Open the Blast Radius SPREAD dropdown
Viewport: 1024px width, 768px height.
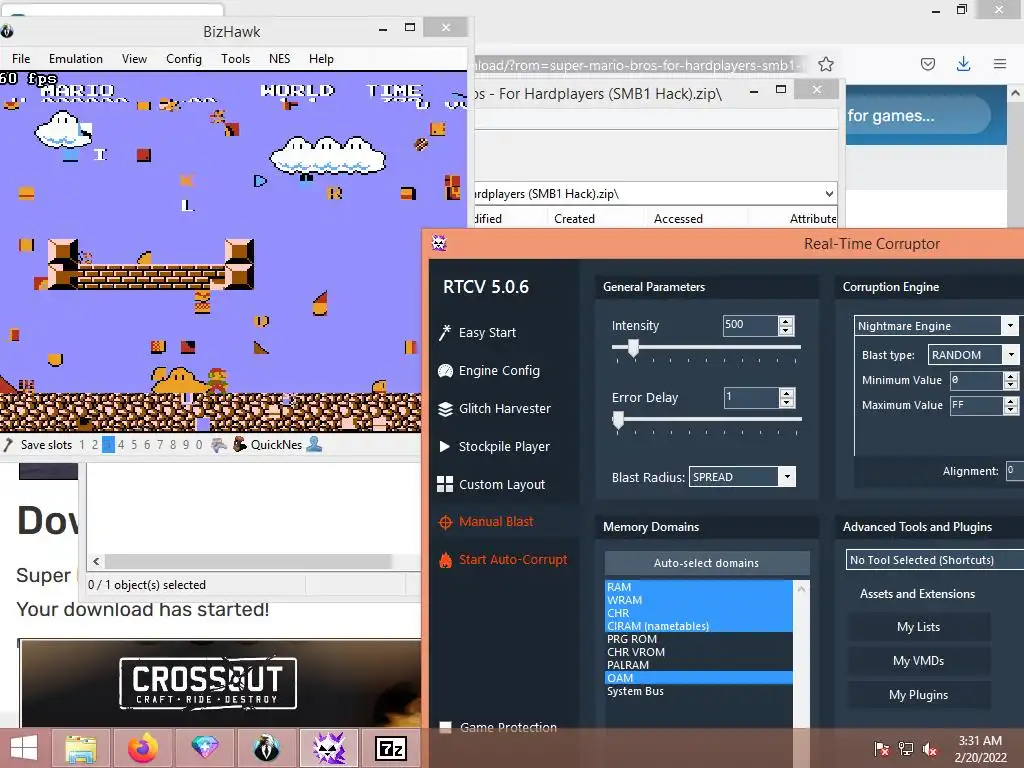[787, 477]
